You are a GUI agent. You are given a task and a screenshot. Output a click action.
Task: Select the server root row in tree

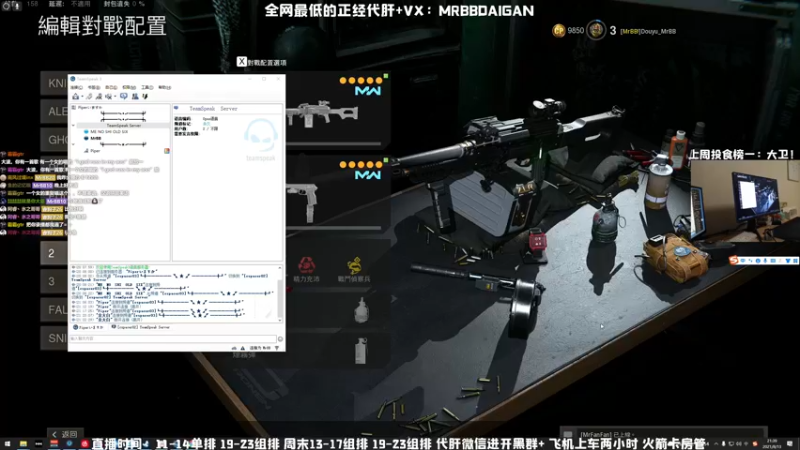pyautogui.click(x=90, y=108)
